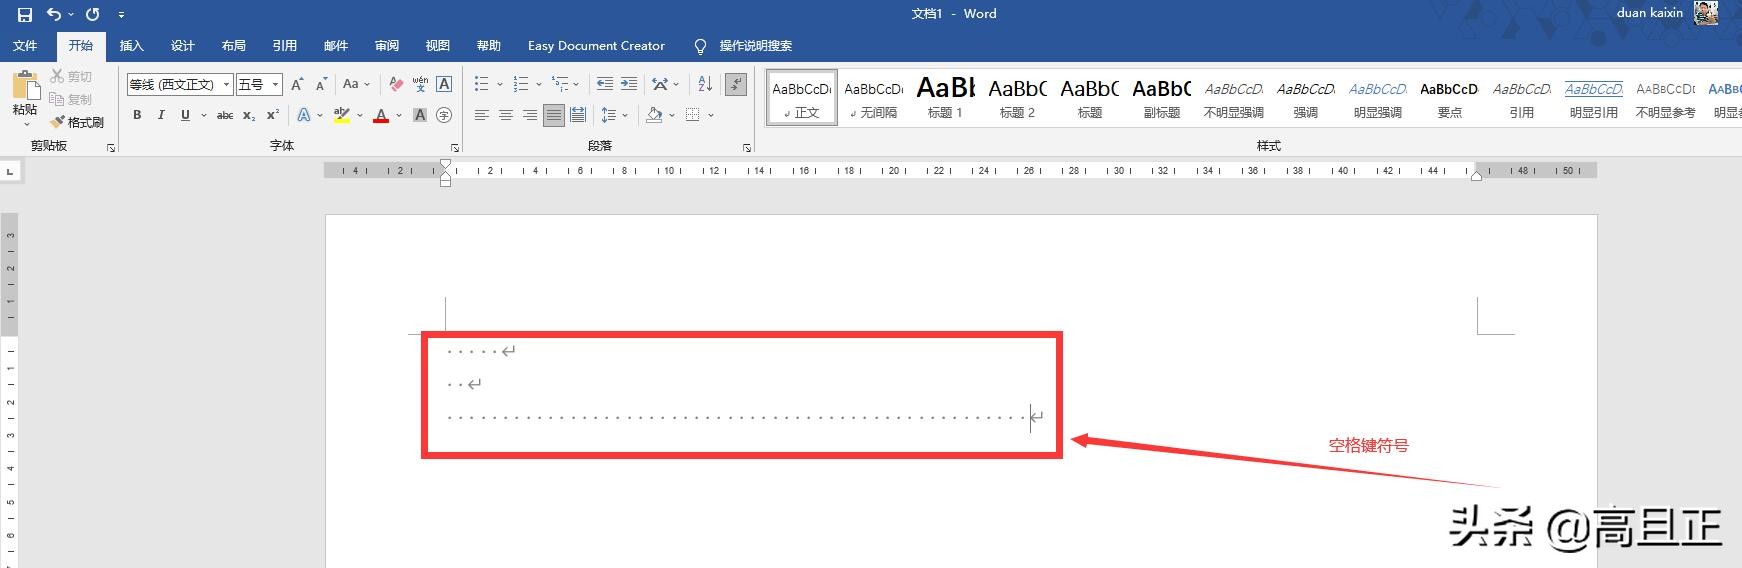This screenshot has height=568, width=1742.
Task: Toggle Justify paragraph alignment
Action: pyautogui.click(x=554, y=115)
